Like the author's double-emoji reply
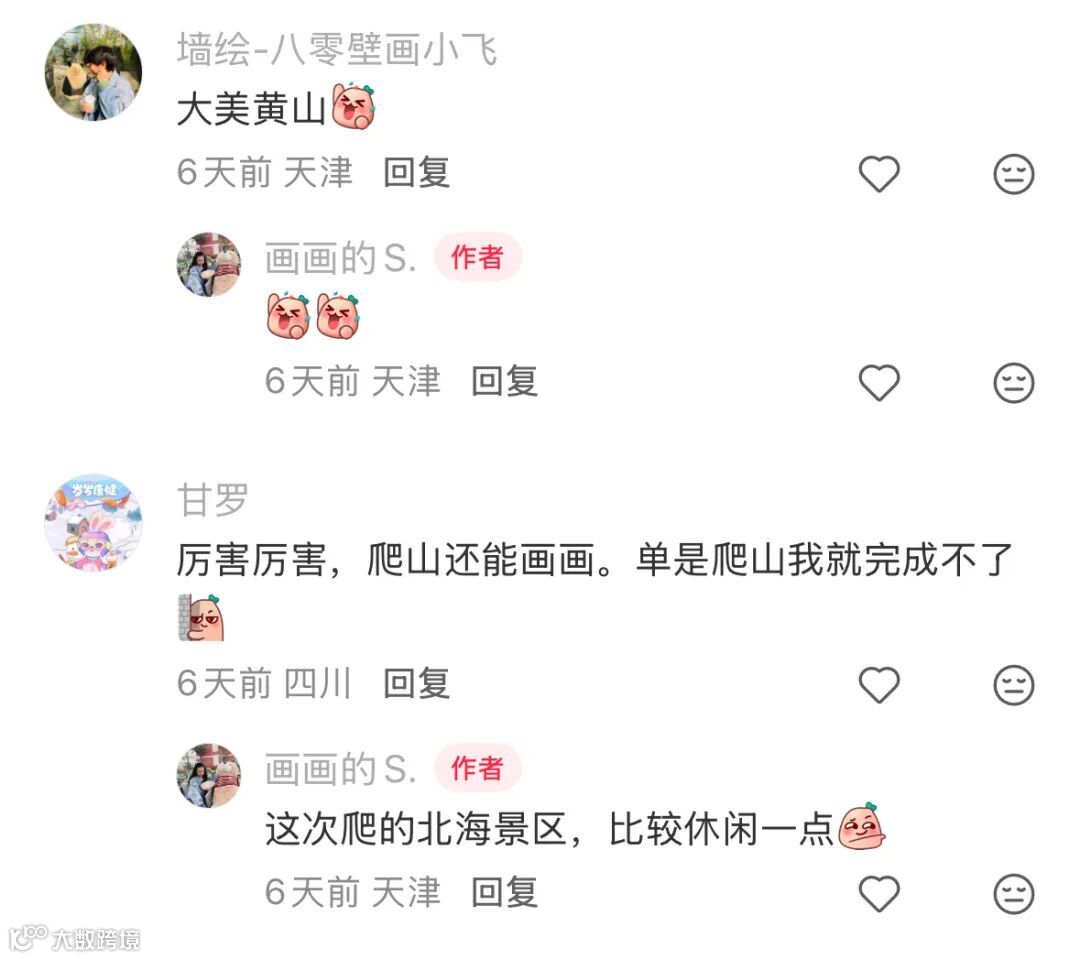 click(x=879, y=382)
